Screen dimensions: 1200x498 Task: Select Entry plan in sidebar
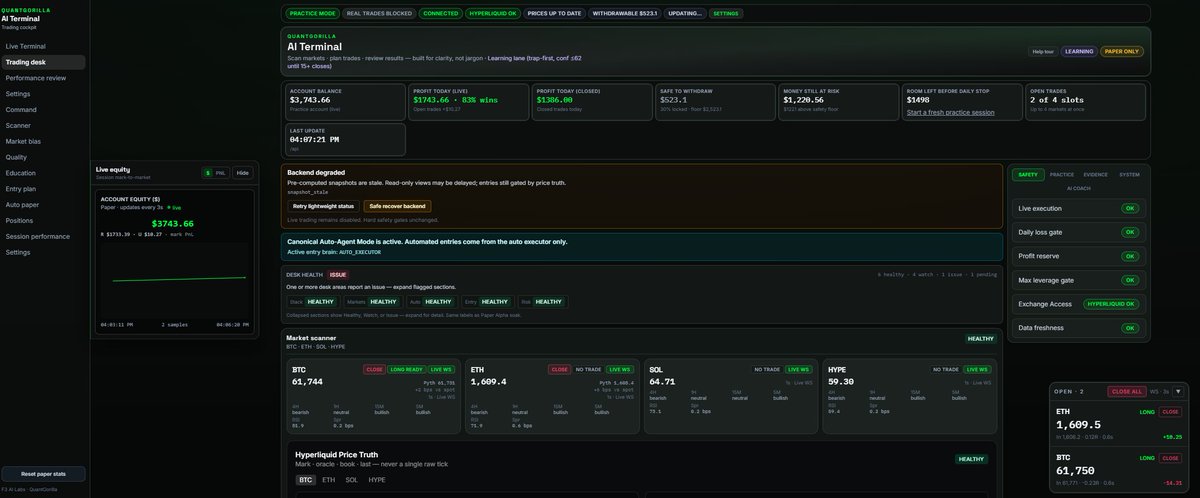point(43,189)
